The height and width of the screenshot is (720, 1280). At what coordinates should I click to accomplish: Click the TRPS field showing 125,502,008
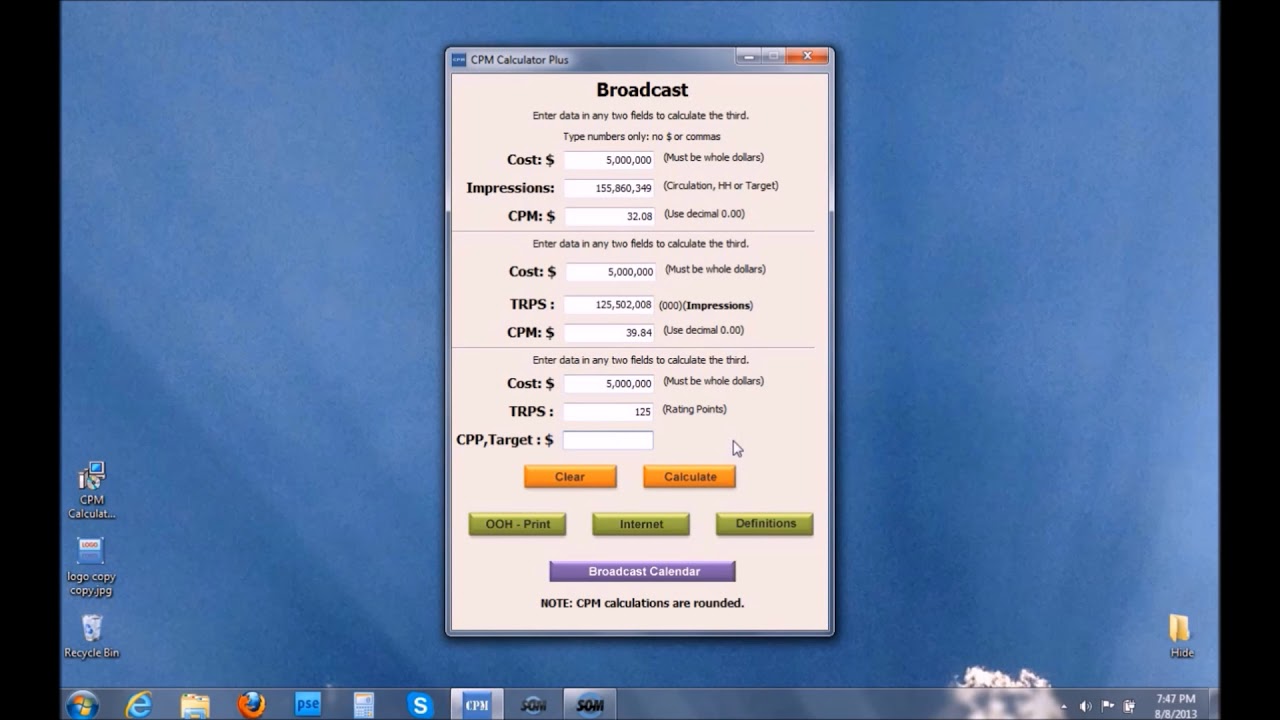(x=609, y=304)
